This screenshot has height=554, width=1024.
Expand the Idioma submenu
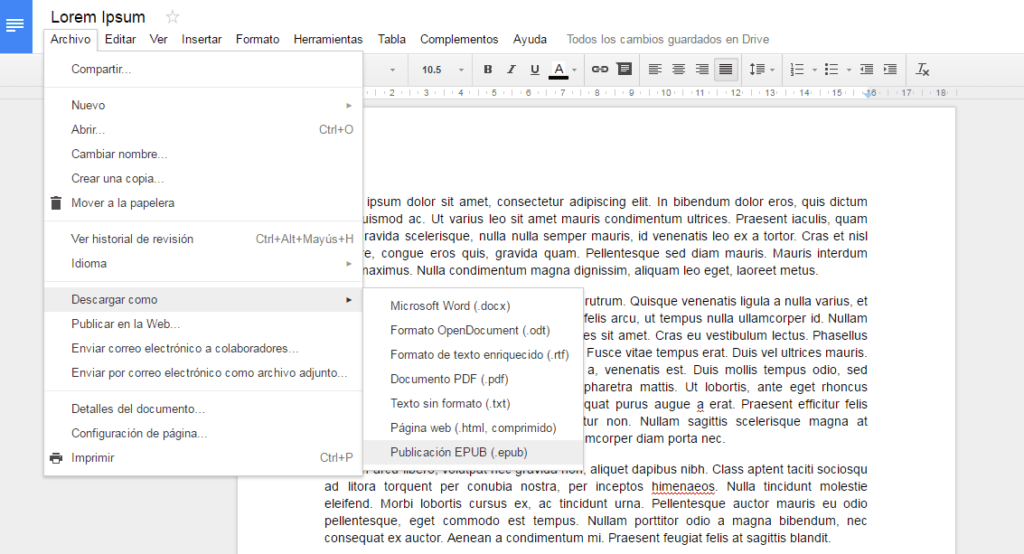203,263
